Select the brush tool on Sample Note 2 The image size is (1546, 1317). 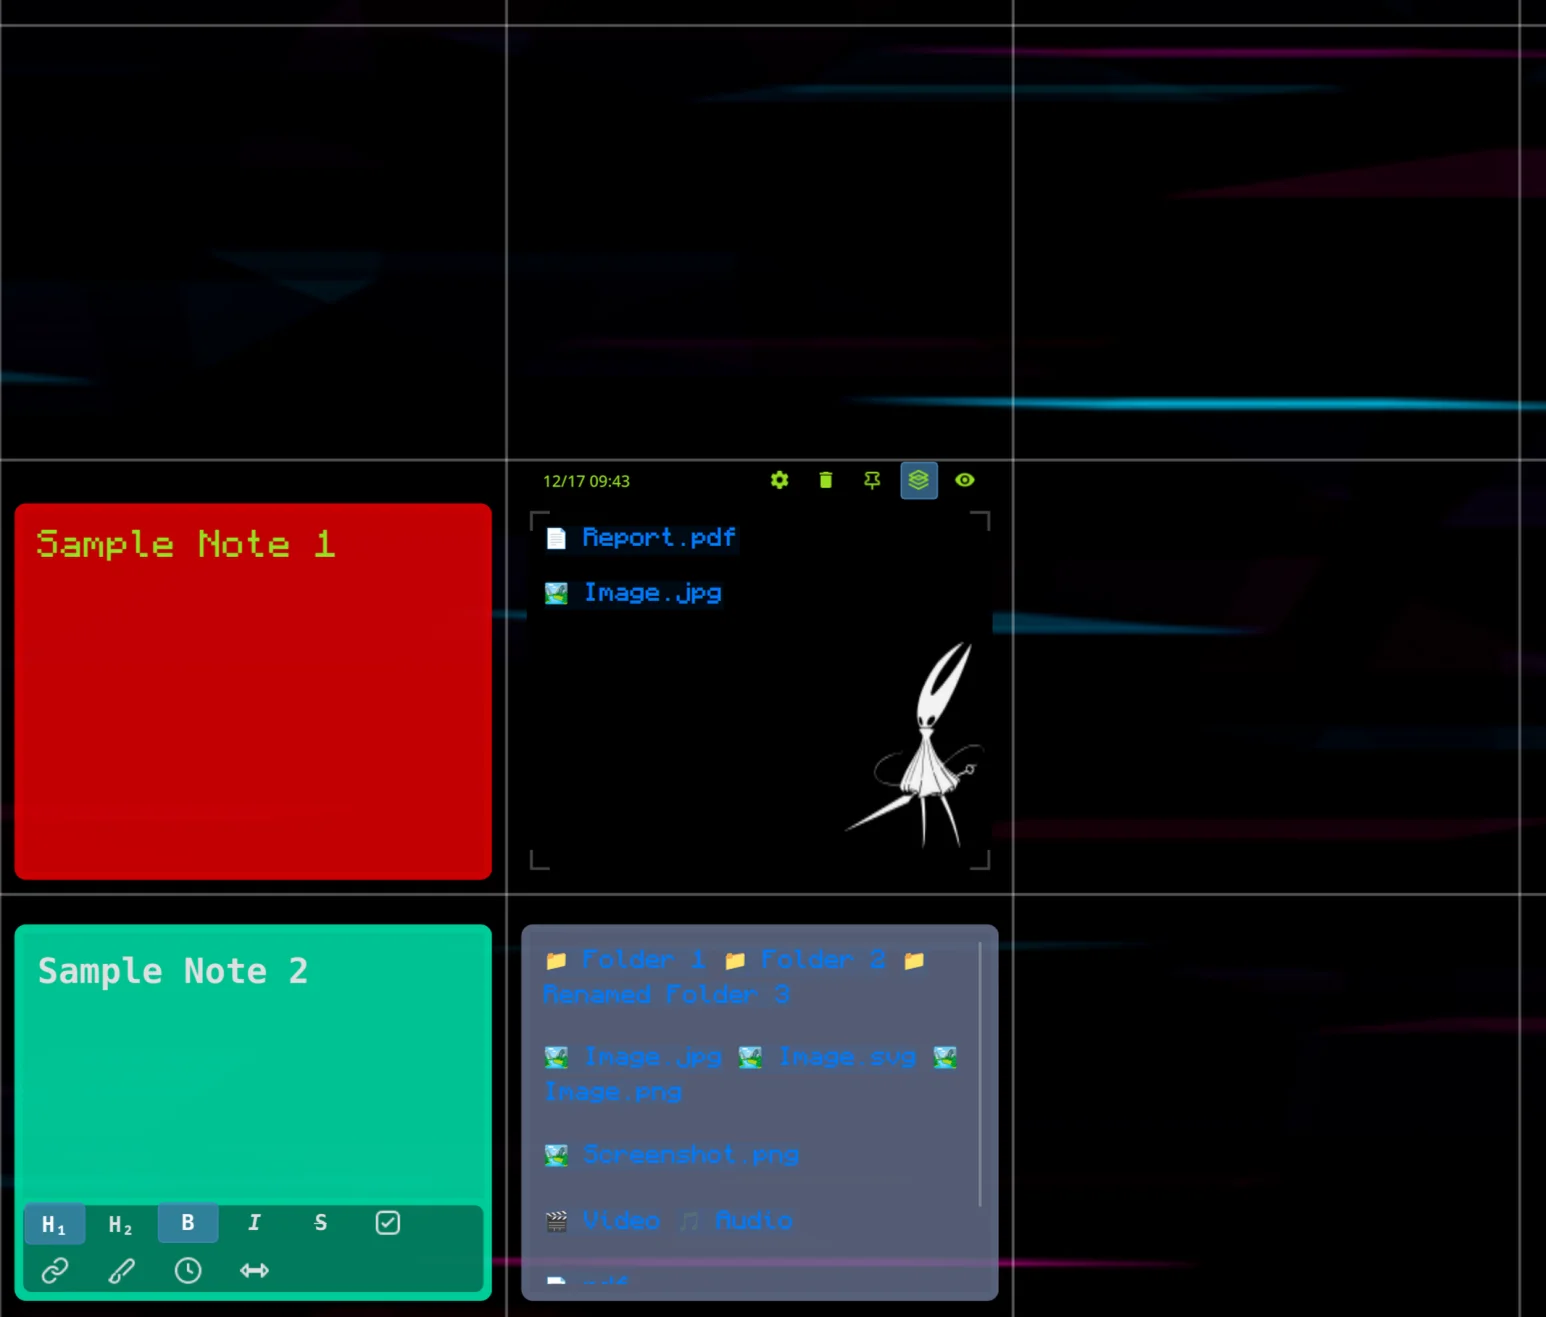point(120,1270)
